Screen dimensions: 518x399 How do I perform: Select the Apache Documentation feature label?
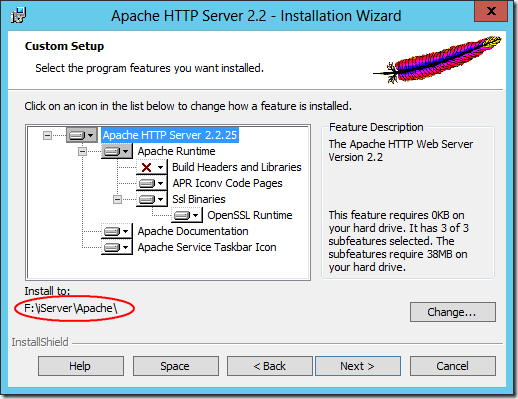click(x=193, y=231)
